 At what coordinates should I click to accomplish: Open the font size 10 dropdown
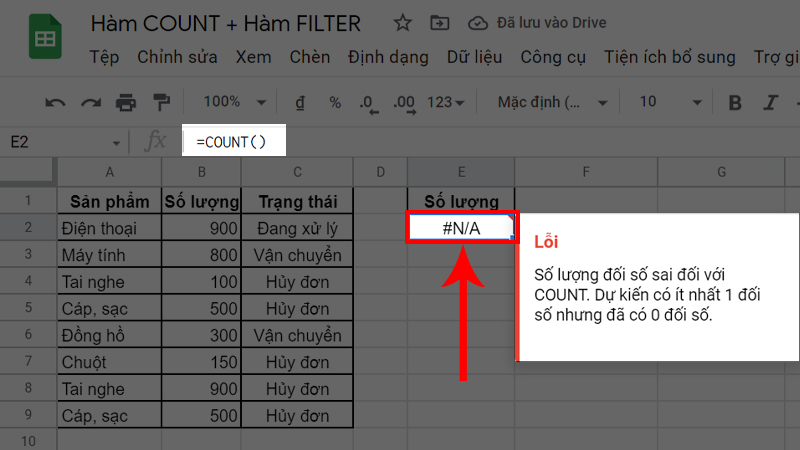click(x=667, y=102)
